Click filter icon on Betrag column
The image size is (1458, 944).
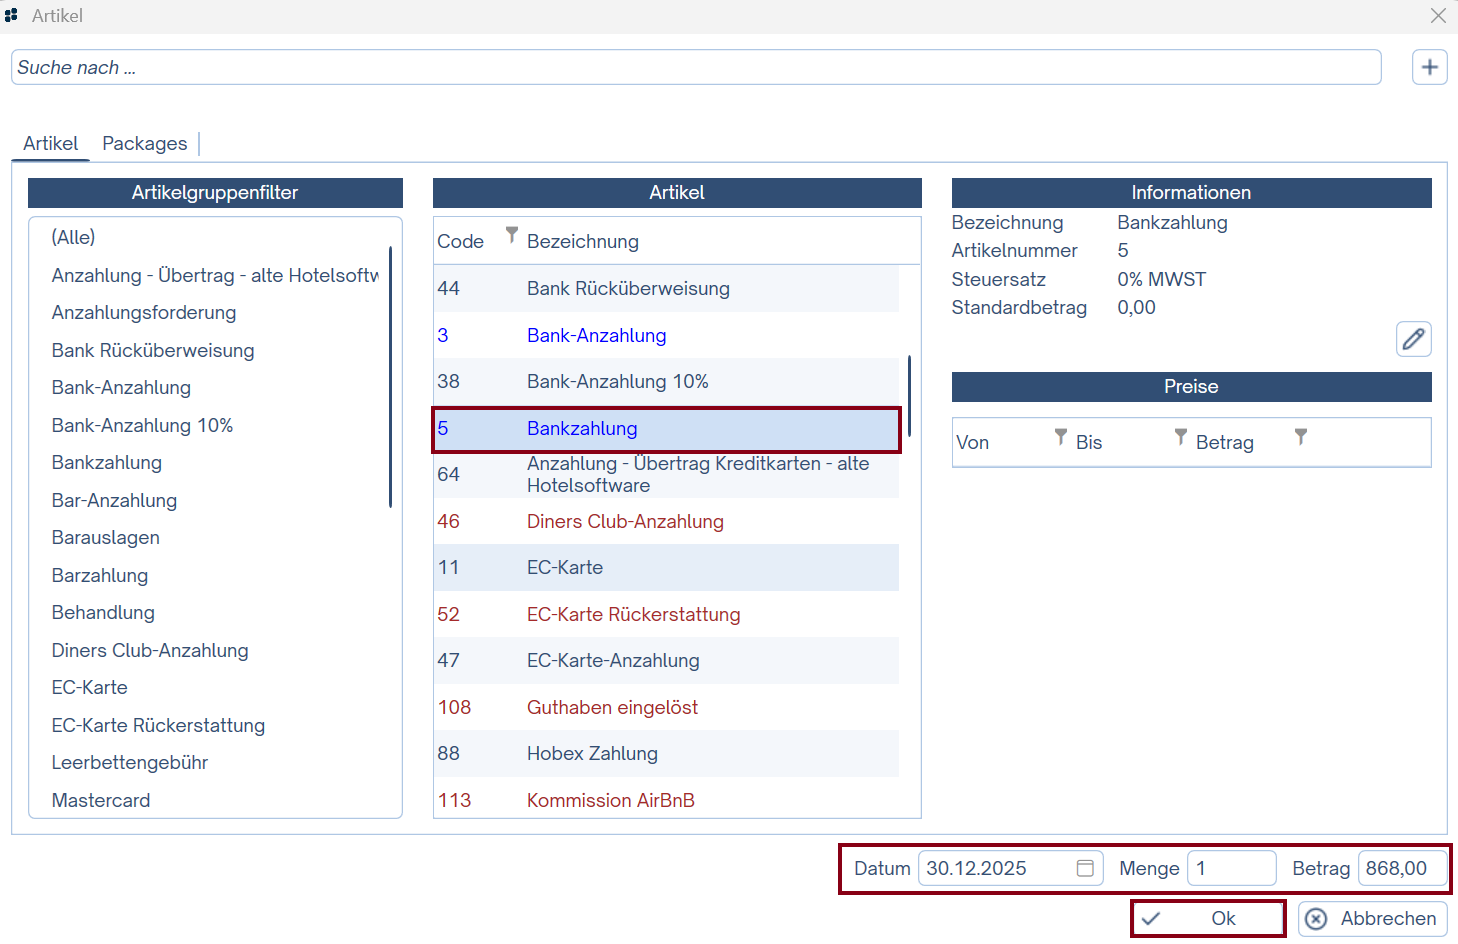click(x=1300, y=437)
